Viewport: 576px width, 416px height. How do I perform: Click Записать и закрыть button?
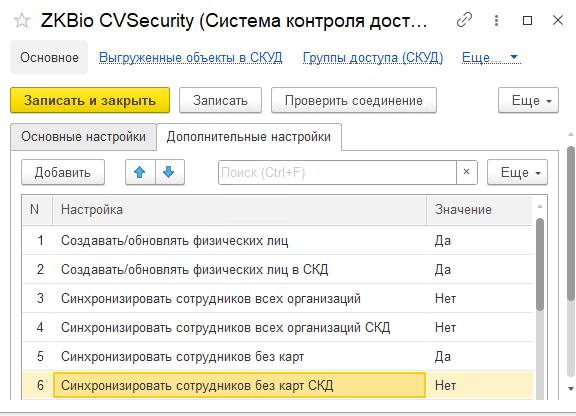[90, 100]
